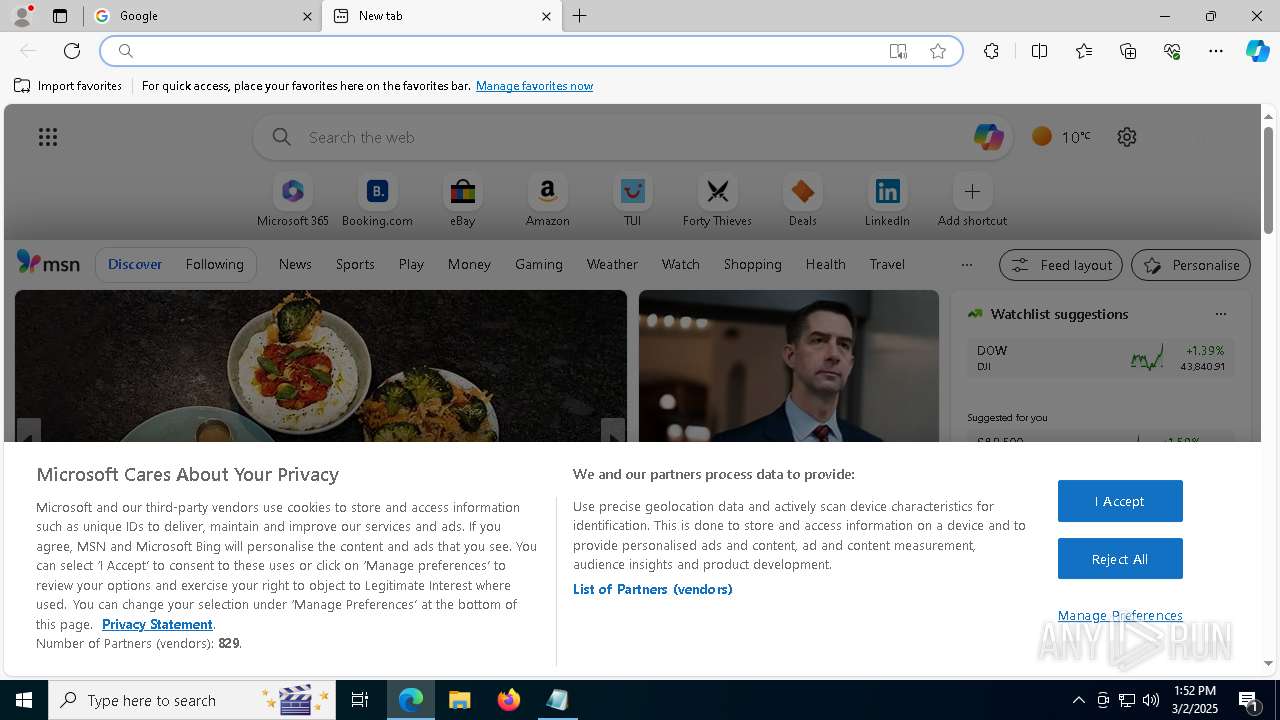Open the Sports category
This screenshot has height=720, width=1280.
[355, 264]
